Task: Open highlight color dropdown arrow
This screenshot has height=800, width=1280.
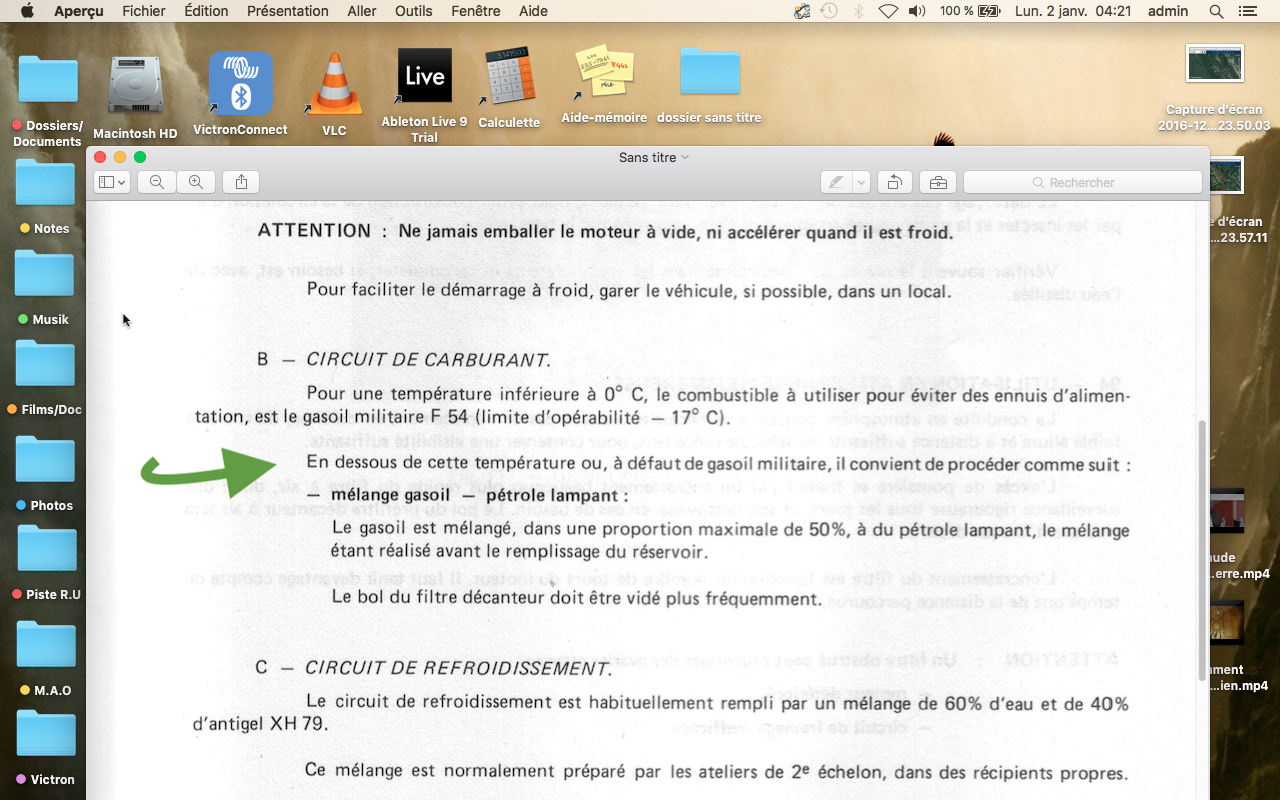Action: pyautogui.click(x=860, y=182)
